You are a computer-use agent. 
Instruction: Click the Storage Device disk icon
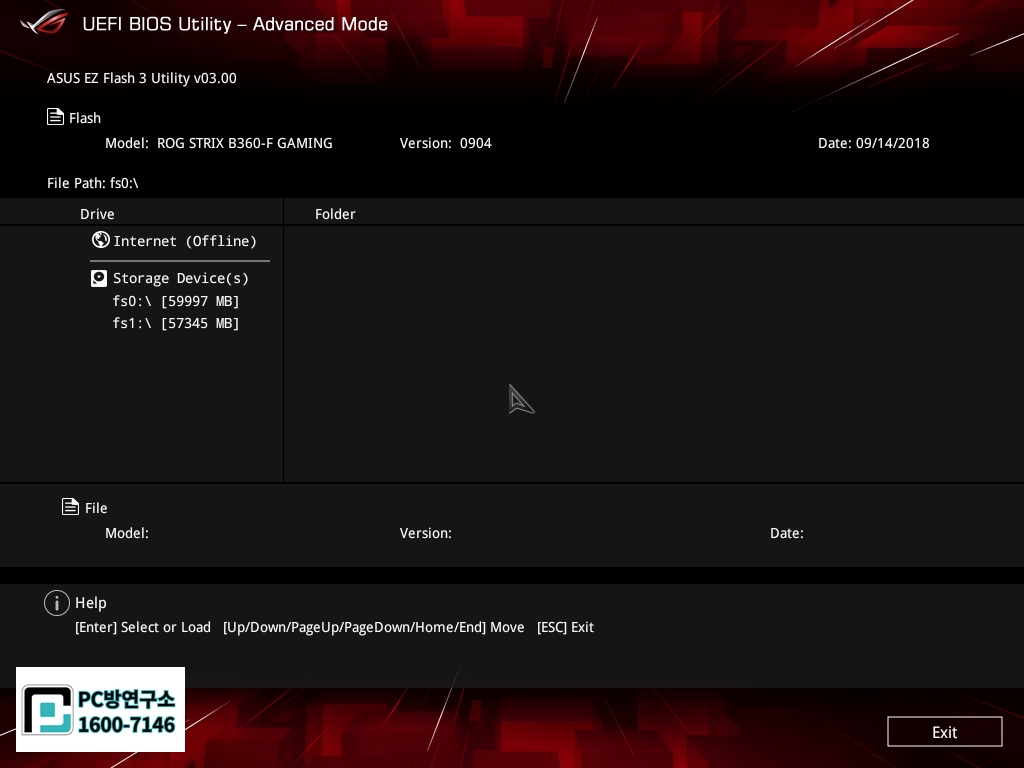coord(99,279)
